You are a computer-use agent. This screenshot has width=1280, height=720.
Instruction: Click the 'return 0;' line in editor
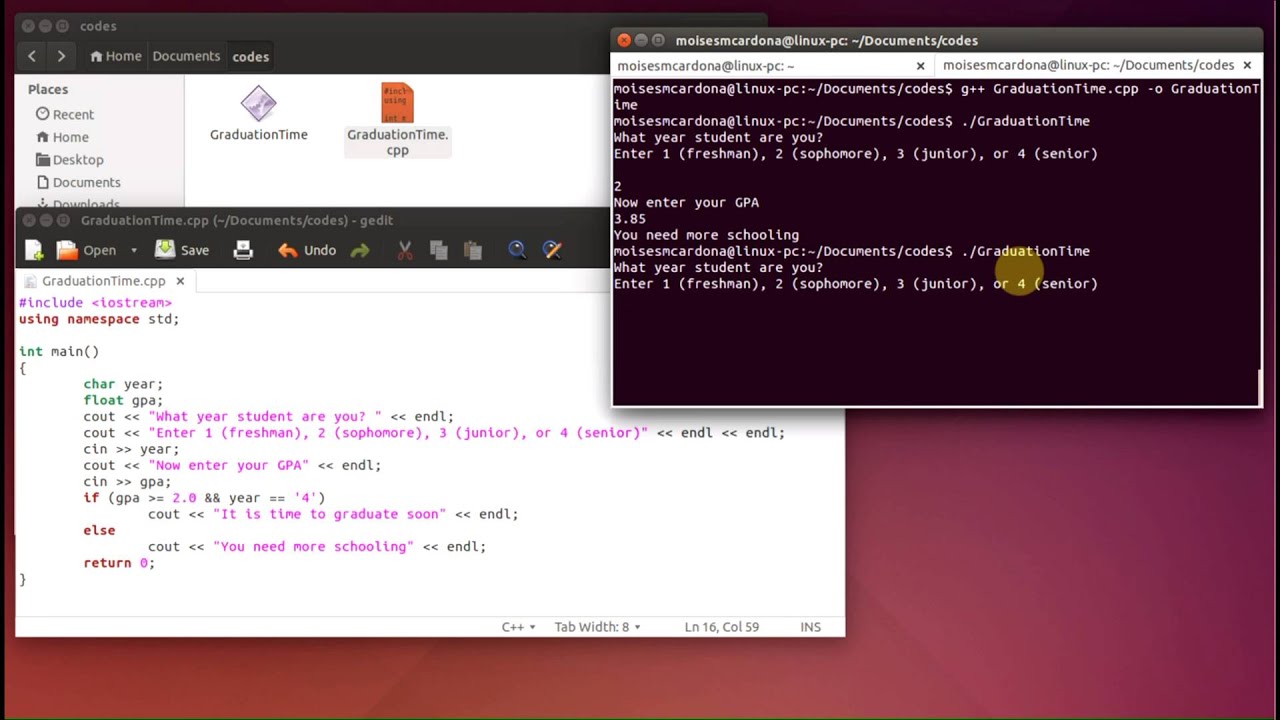119,563
